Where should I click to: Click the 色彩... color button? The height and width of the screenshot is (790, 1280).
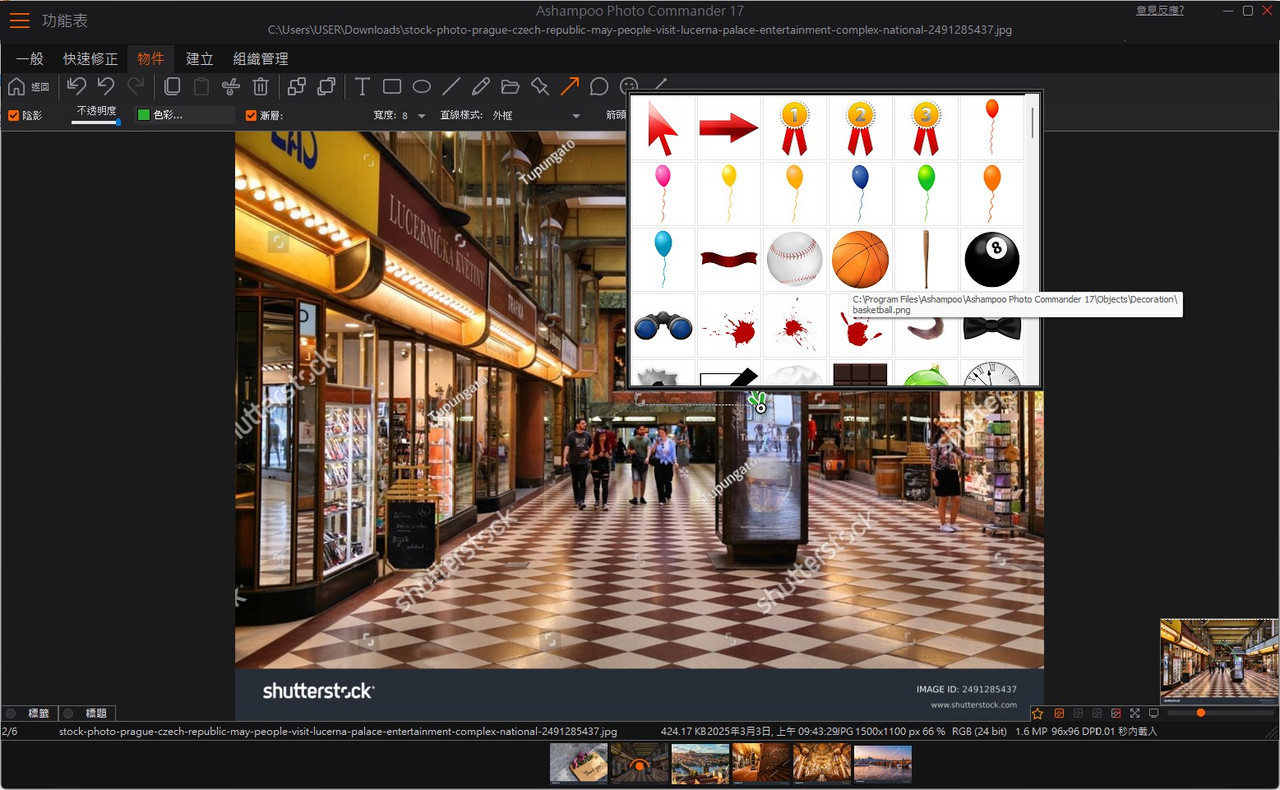pyautogui.click(x=185, y=116)
